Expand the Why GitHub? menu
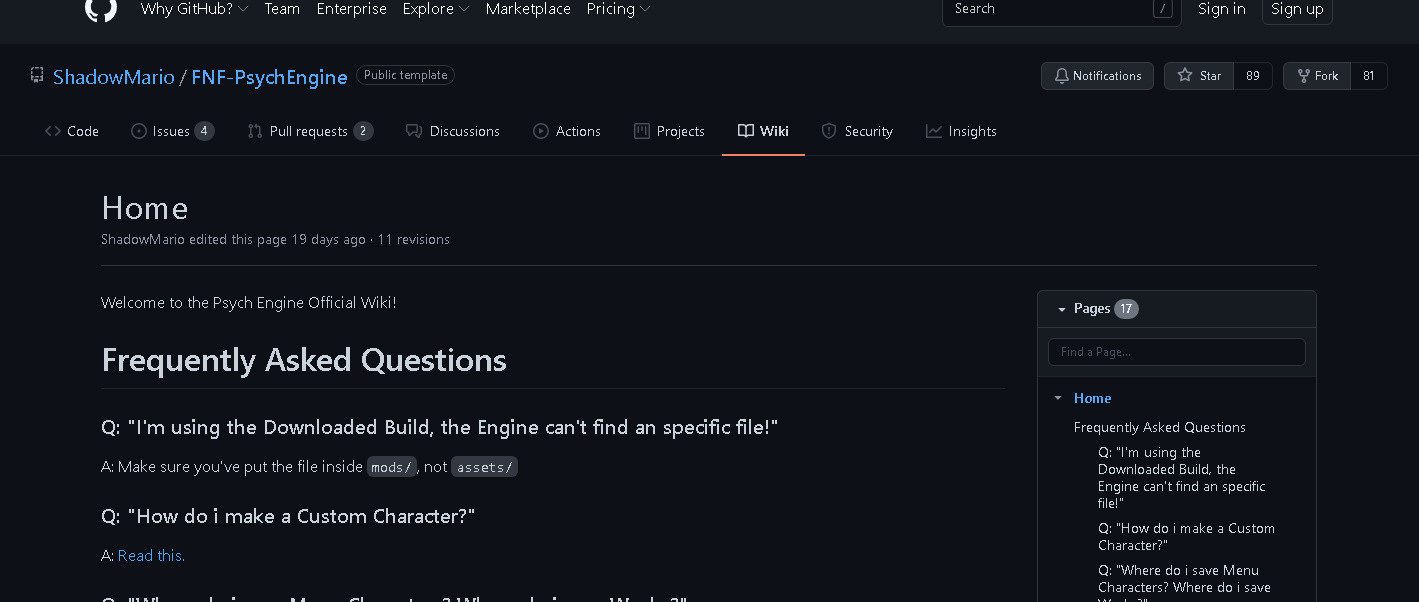1419x602 pixels. coord(195,9)
